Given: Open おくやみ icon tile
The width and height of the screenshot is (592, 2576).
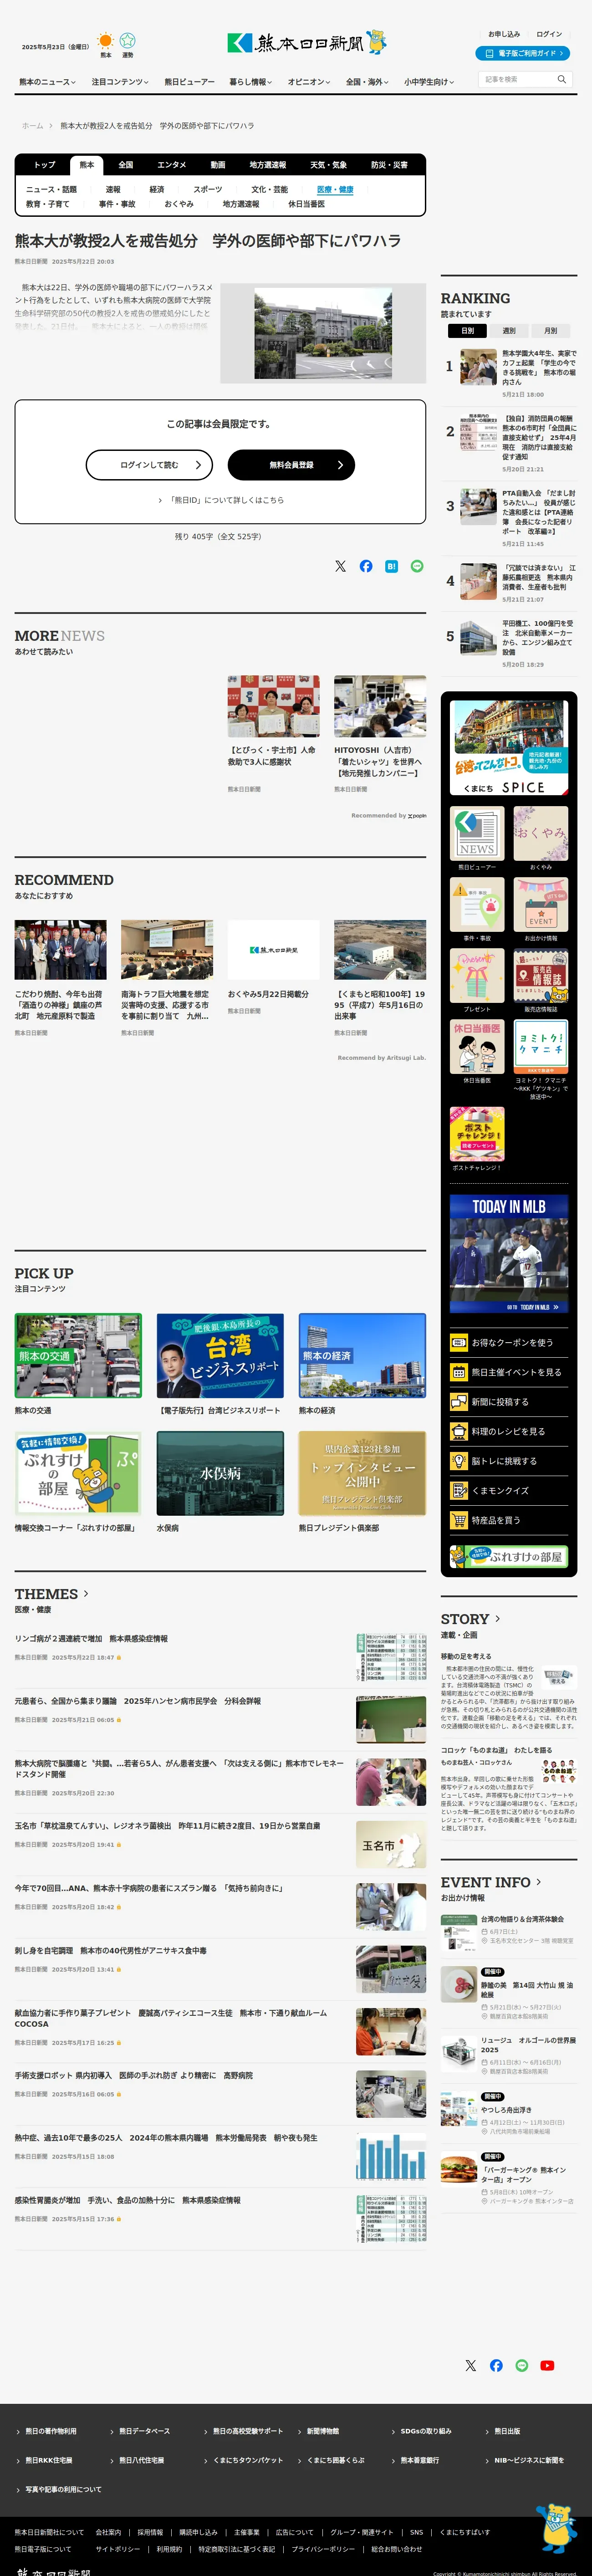Looking at the screenshot, I should click(x=541, y=833).
